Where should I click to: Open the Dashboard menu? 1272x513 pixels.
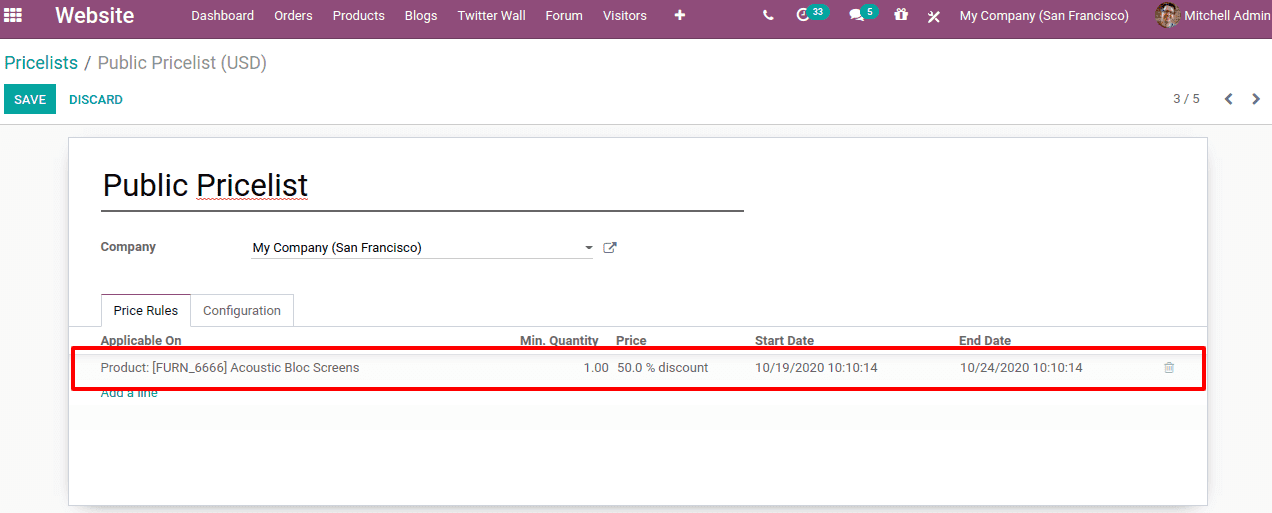pos(222,16)
